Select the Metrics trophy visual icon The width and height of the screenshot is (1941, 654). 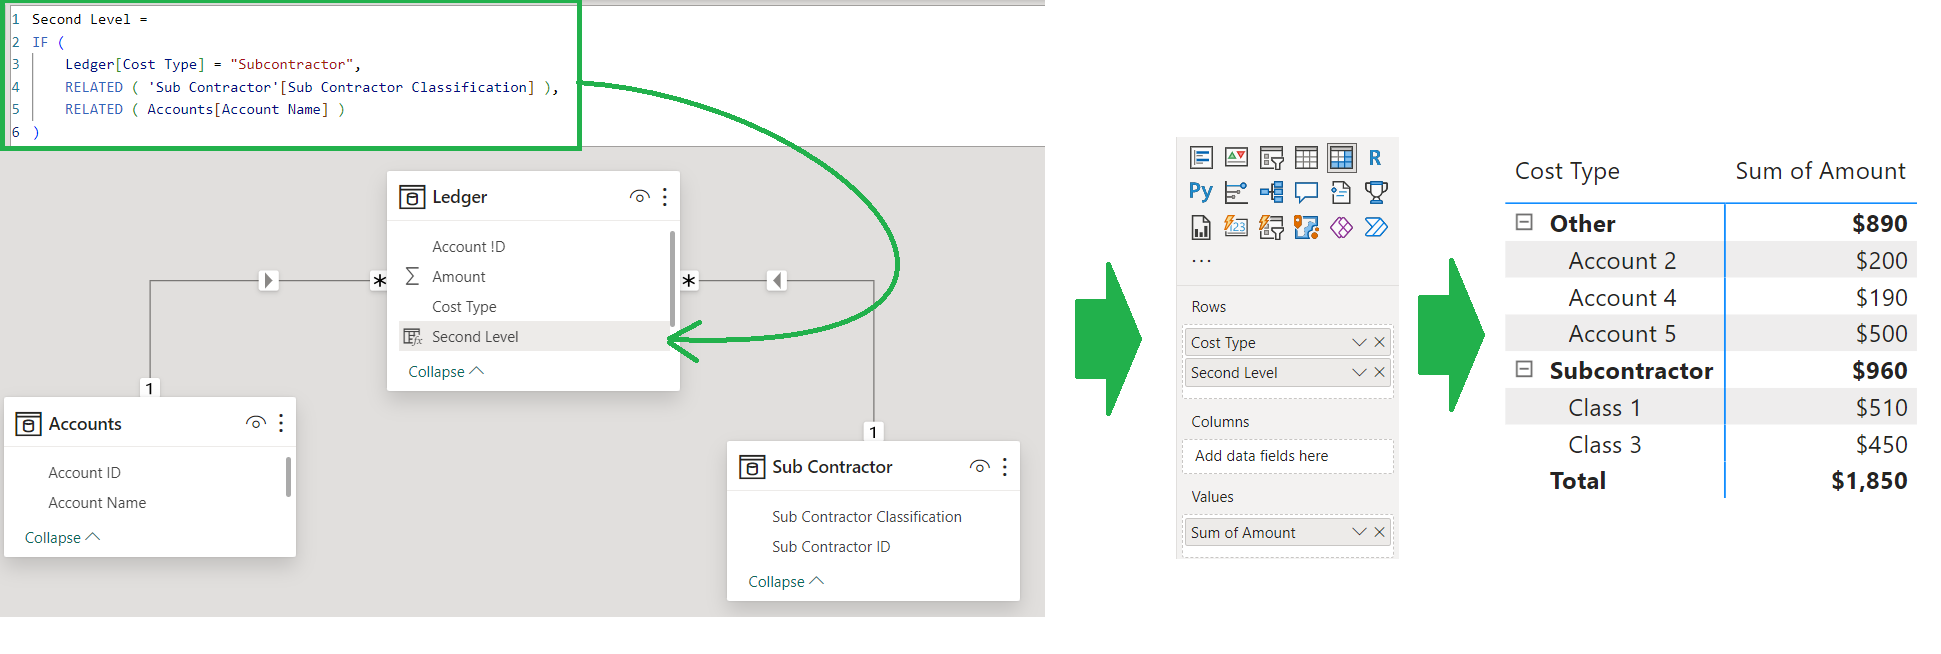[x=1376, y=192]
